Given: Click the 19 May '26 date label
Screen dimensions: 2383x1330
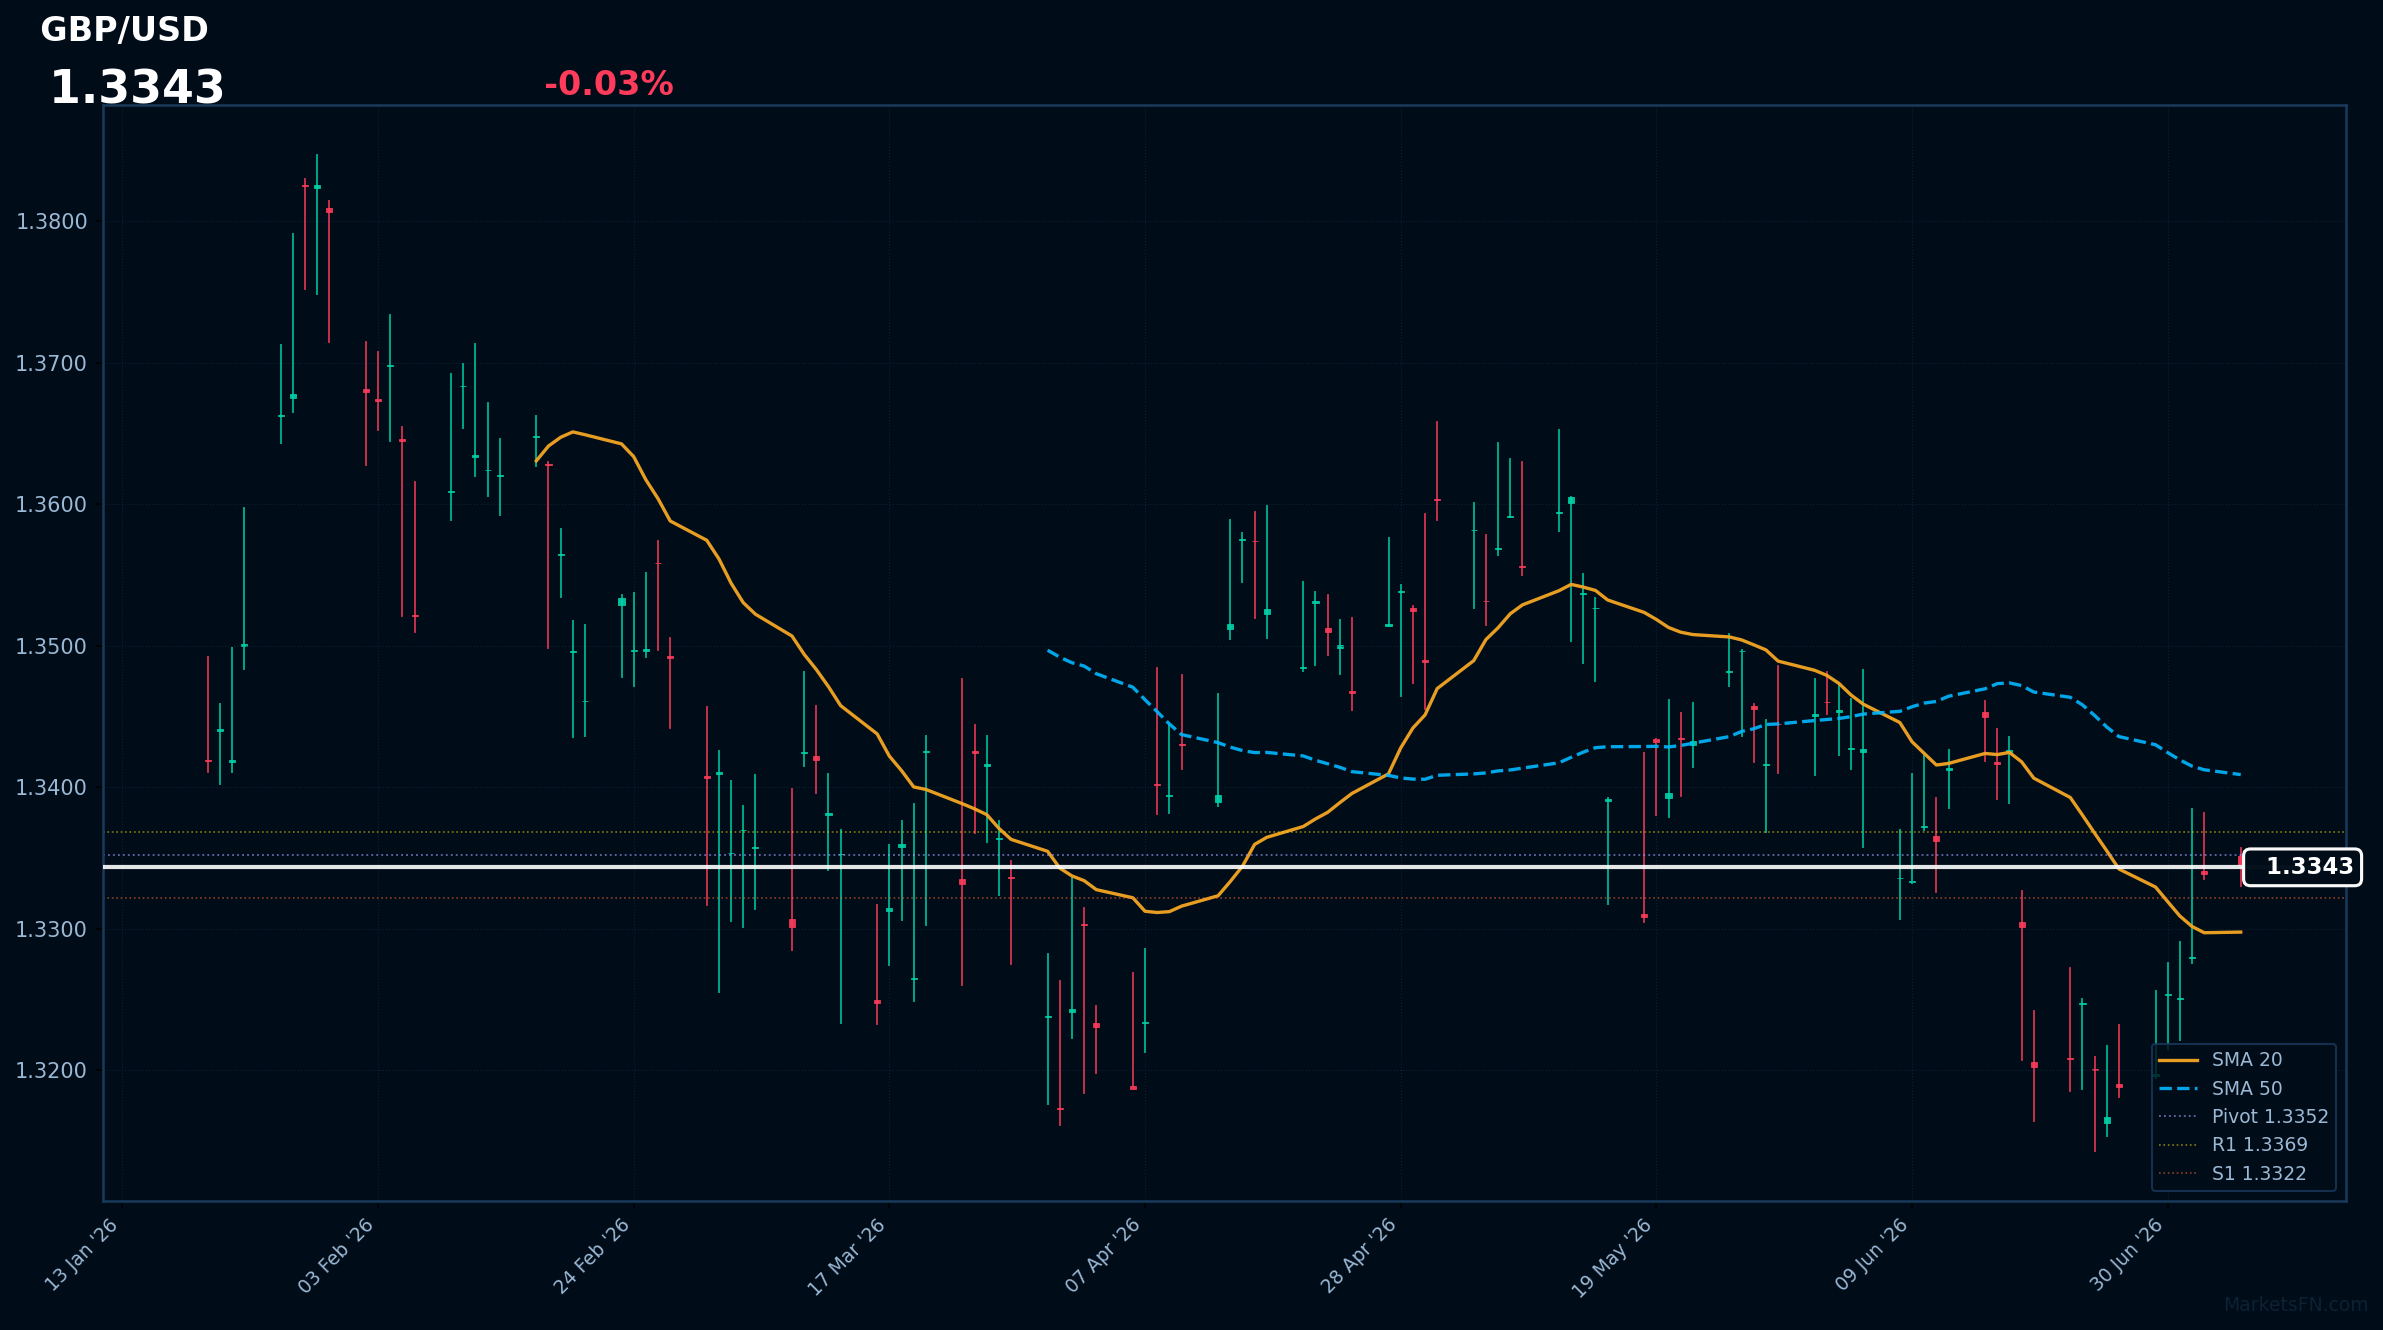Looking at the screenshot, I should pos(1613,1258).
